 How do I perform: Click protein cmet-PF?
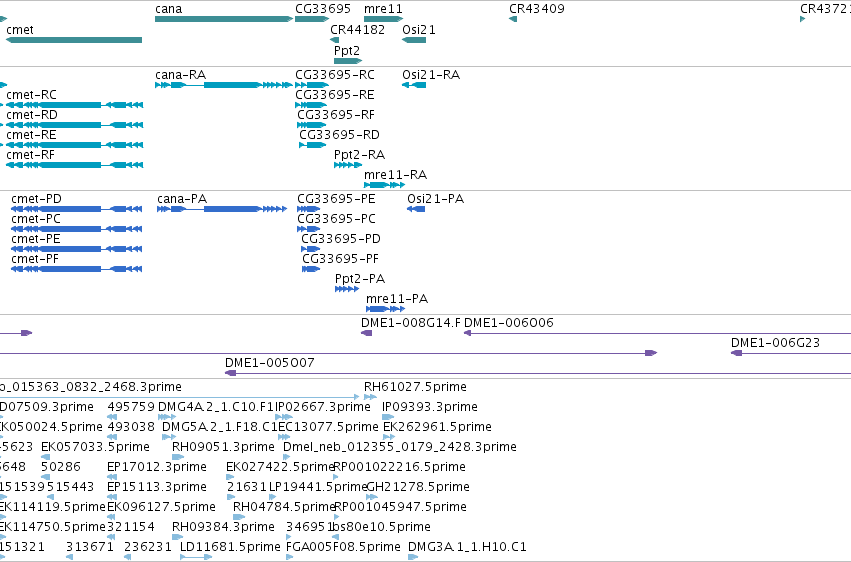(77, 270)
